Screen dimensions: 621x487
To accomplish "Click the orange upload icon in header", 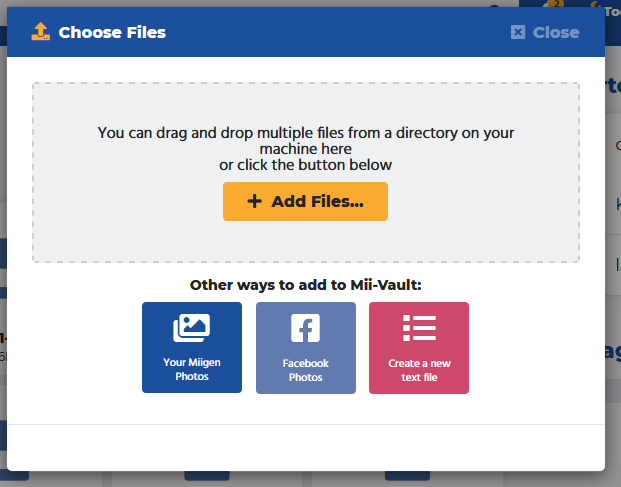I will pos(40,32).
